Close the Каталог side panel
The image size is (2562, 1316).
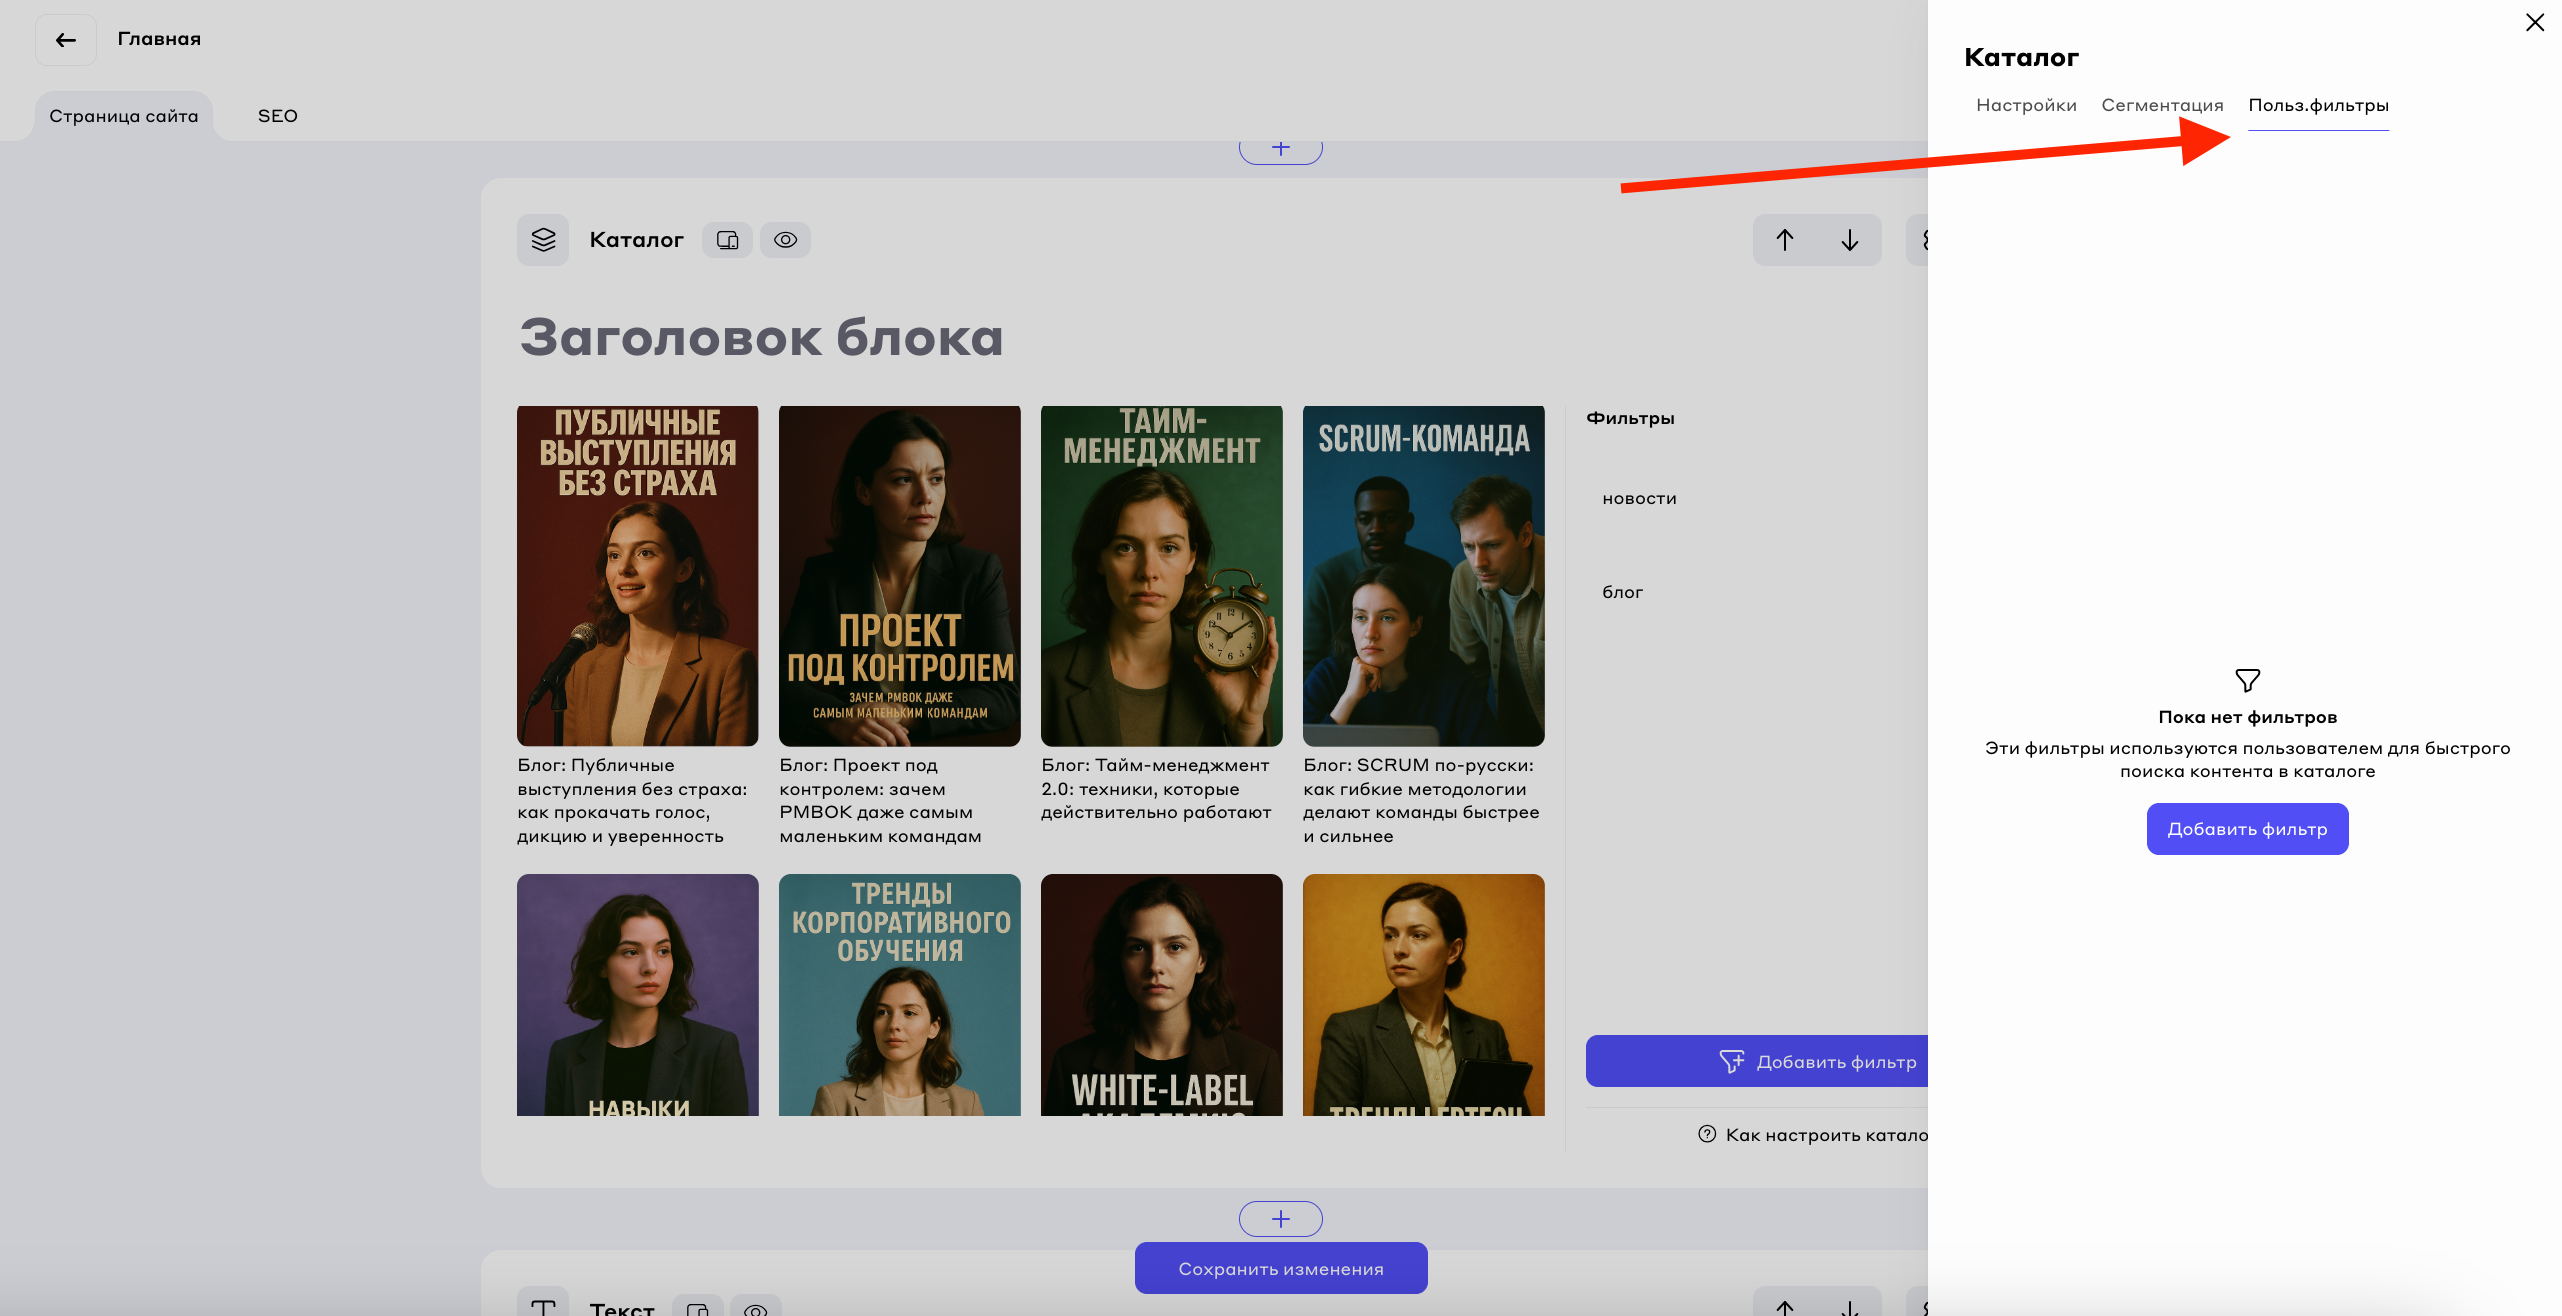[x=2534, y=22]
